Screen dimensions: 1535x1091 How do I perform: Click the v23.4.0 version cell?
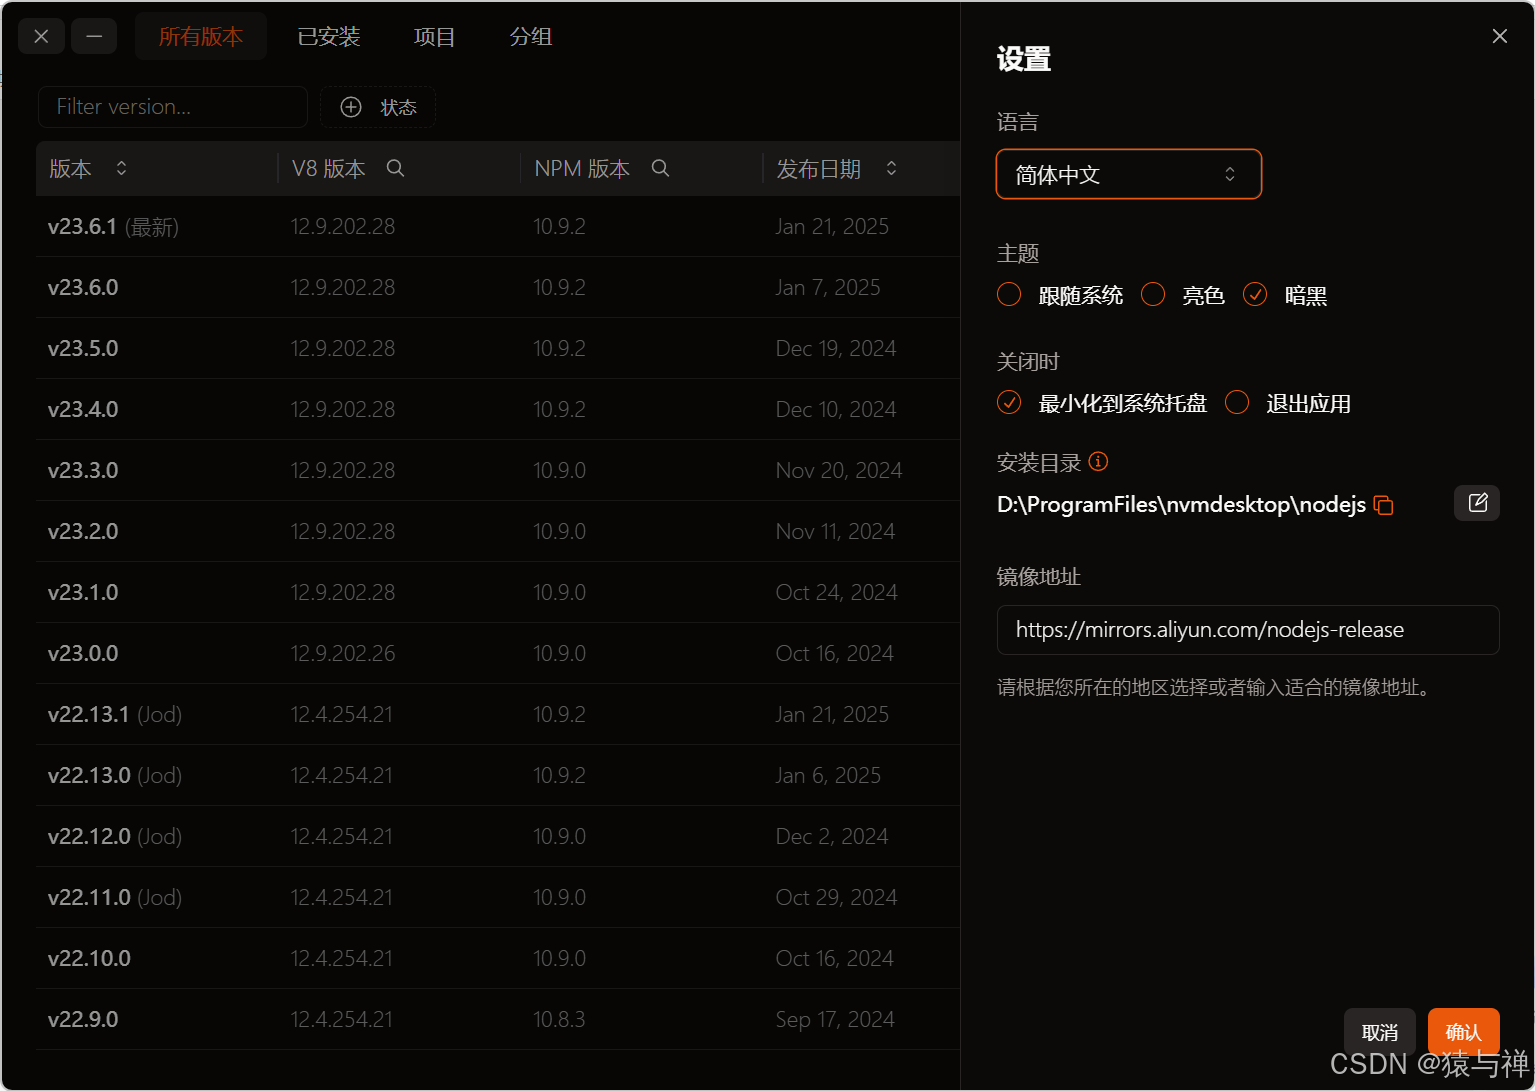click(83, 410)
